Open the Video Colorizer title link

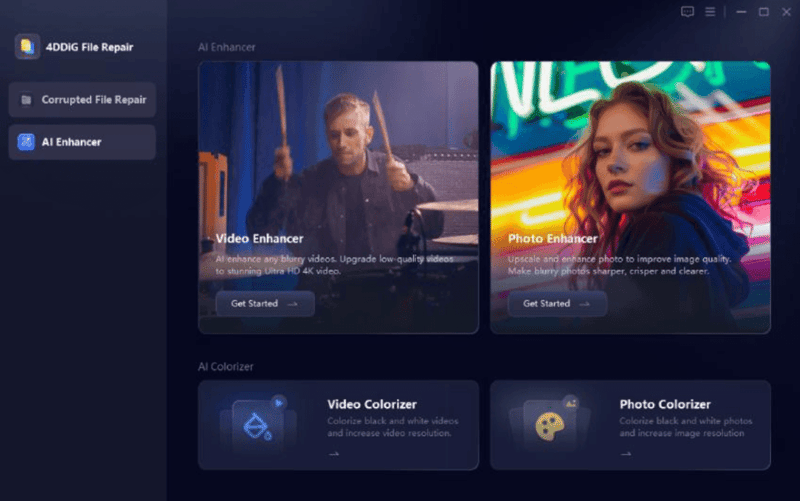[x=371, y=404]
